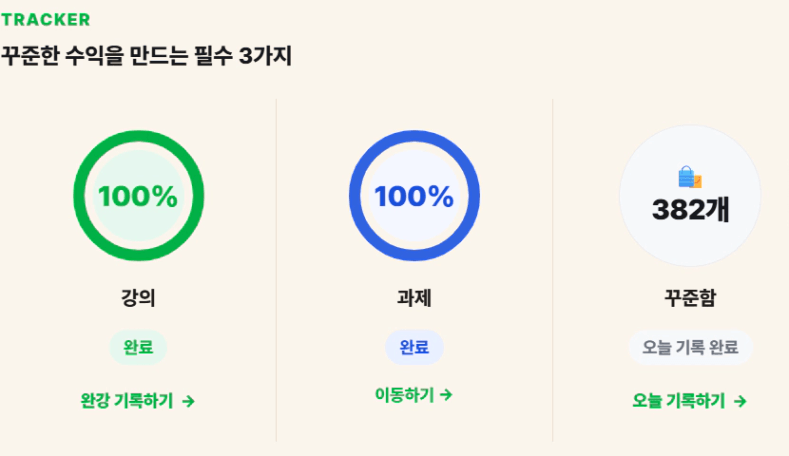The image size is (789, 456).
Task: Follow the 이동하기 link under 과제
Action: click(x=414, y=395)
